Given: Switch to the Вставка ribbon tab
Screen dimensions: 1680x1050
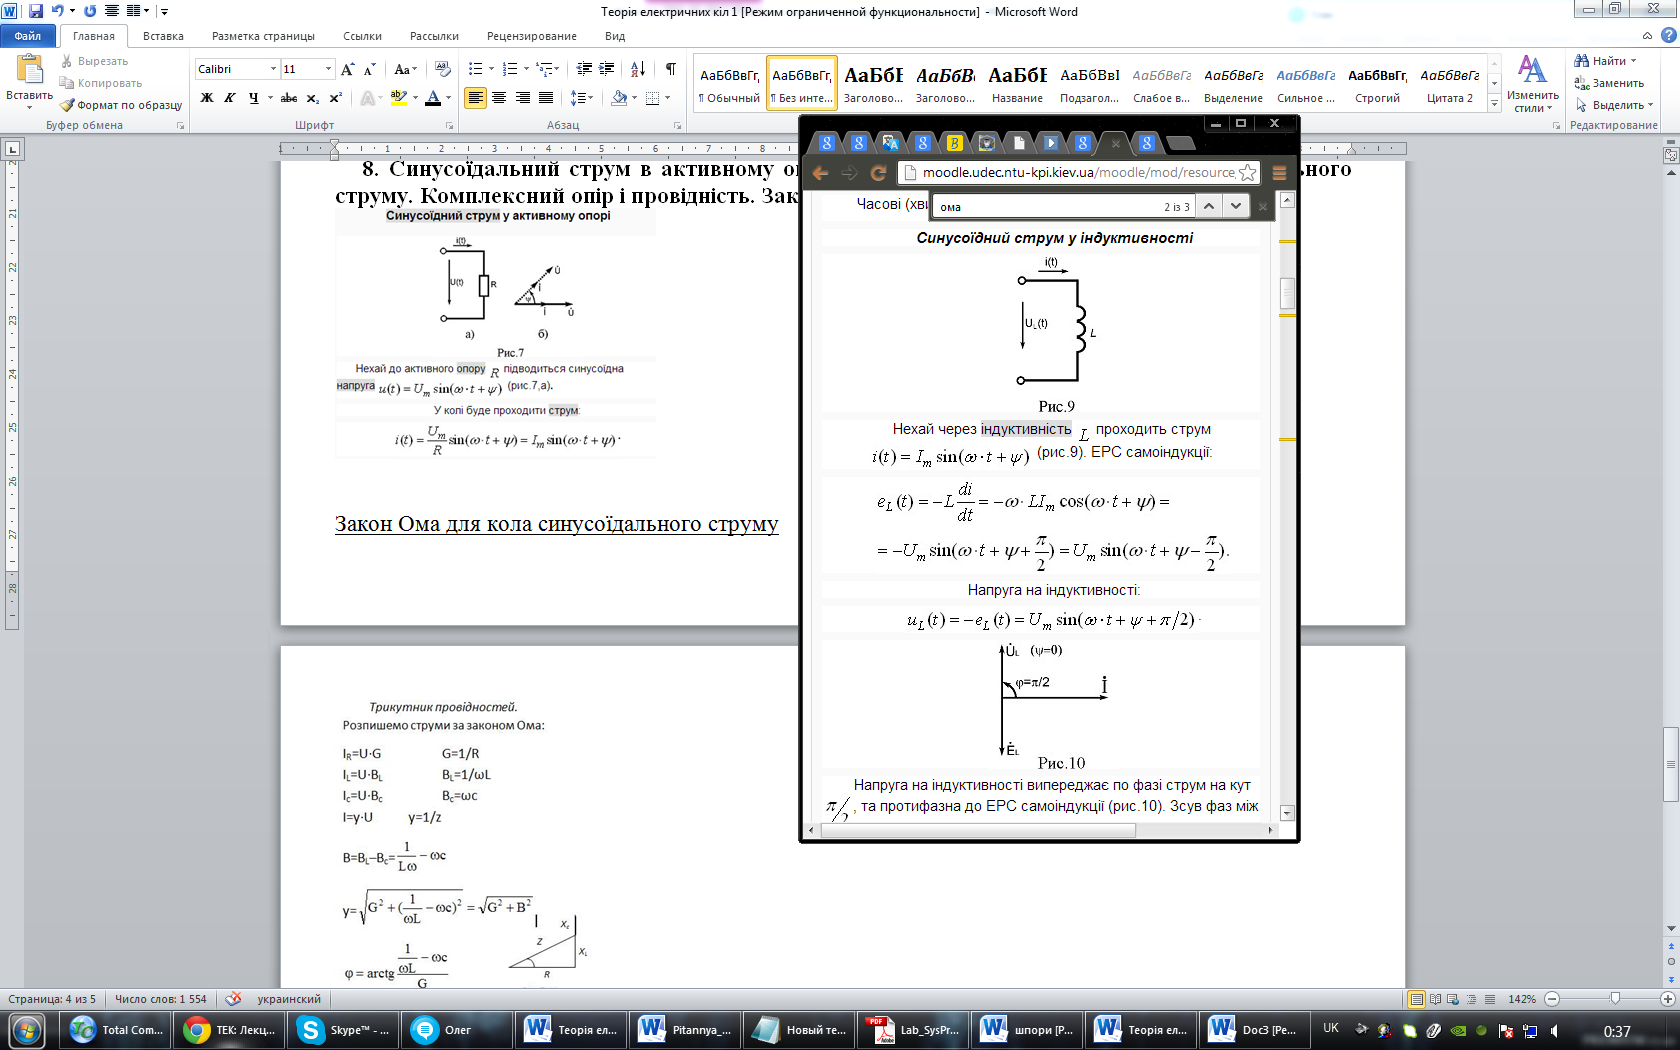Looking at the screenshot, I should click(163, 36).
